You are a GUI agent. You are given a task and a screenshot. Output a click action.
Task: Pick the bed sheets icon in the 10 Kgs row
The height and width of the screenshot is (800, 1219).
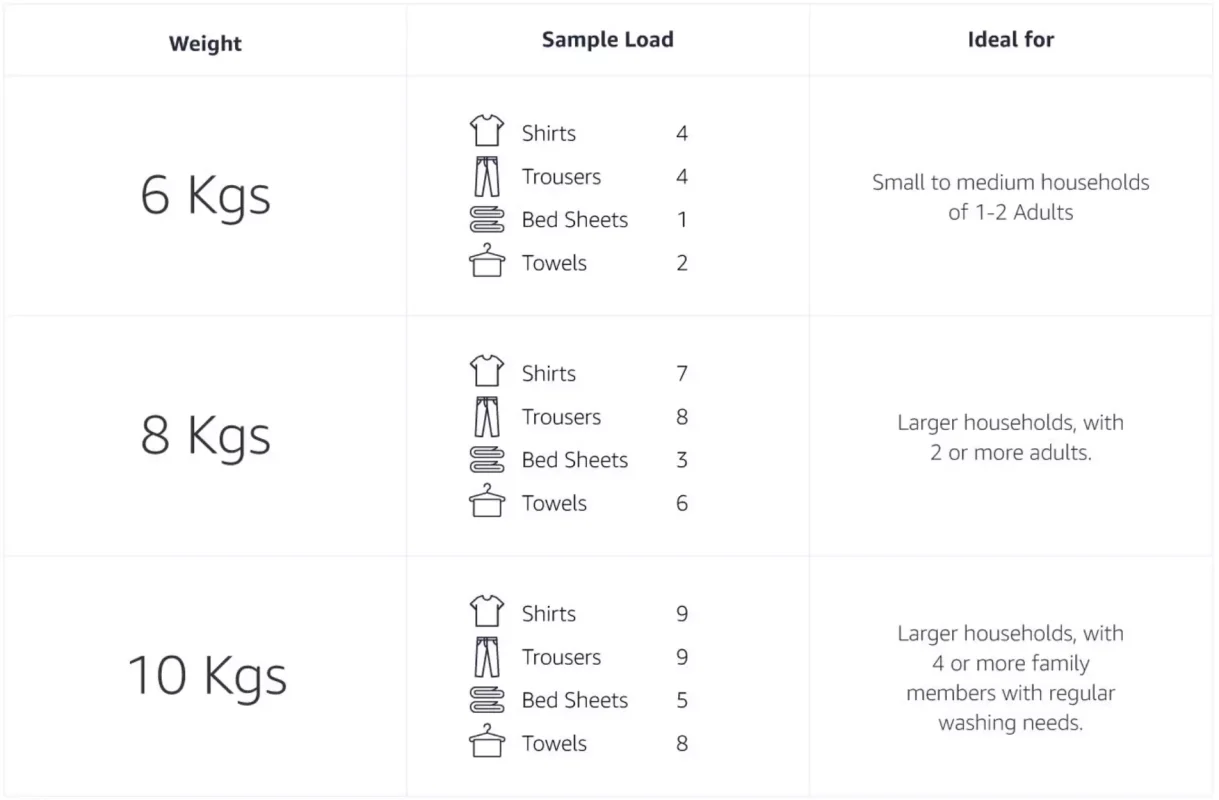pyautogui.click(x=487, y=700)
